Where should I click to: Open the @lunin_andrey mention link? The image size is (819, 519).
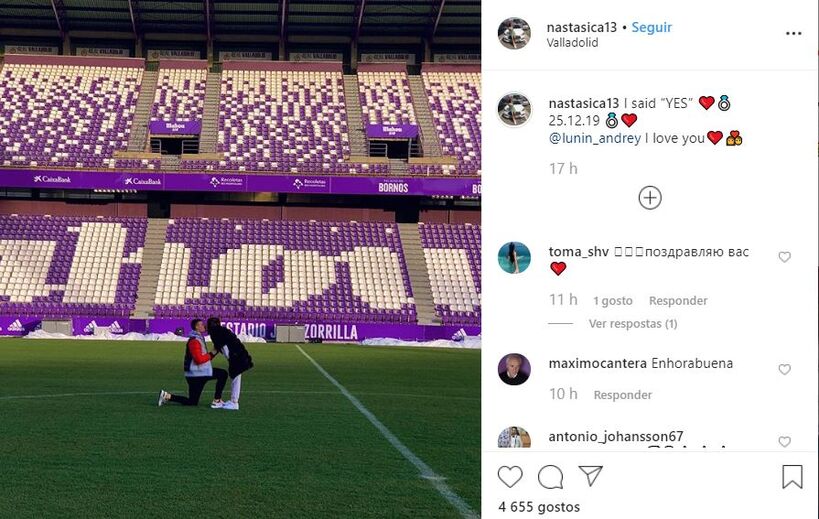coord(594,138)
